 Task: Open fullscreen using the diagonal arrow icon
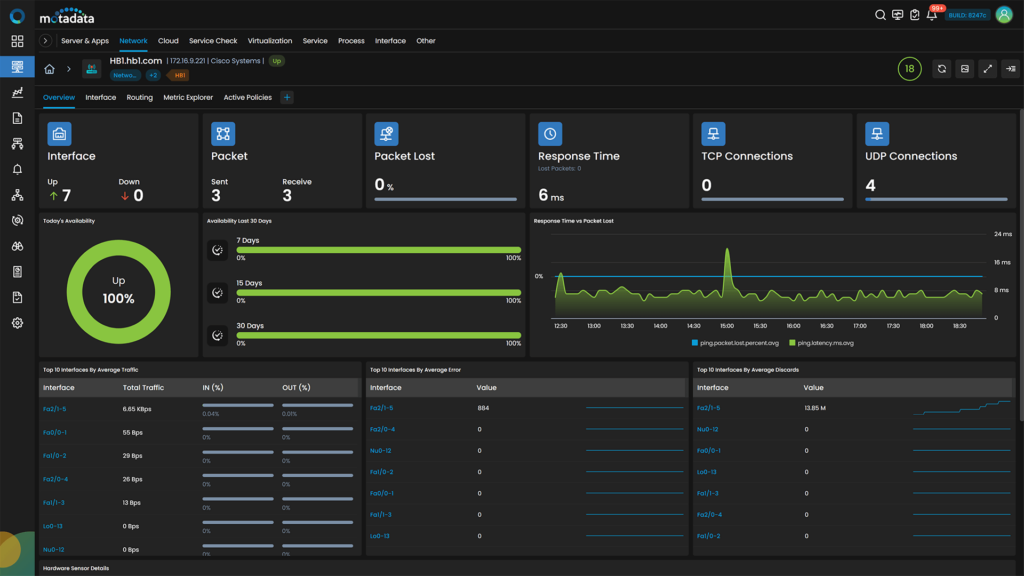point(988,69)
